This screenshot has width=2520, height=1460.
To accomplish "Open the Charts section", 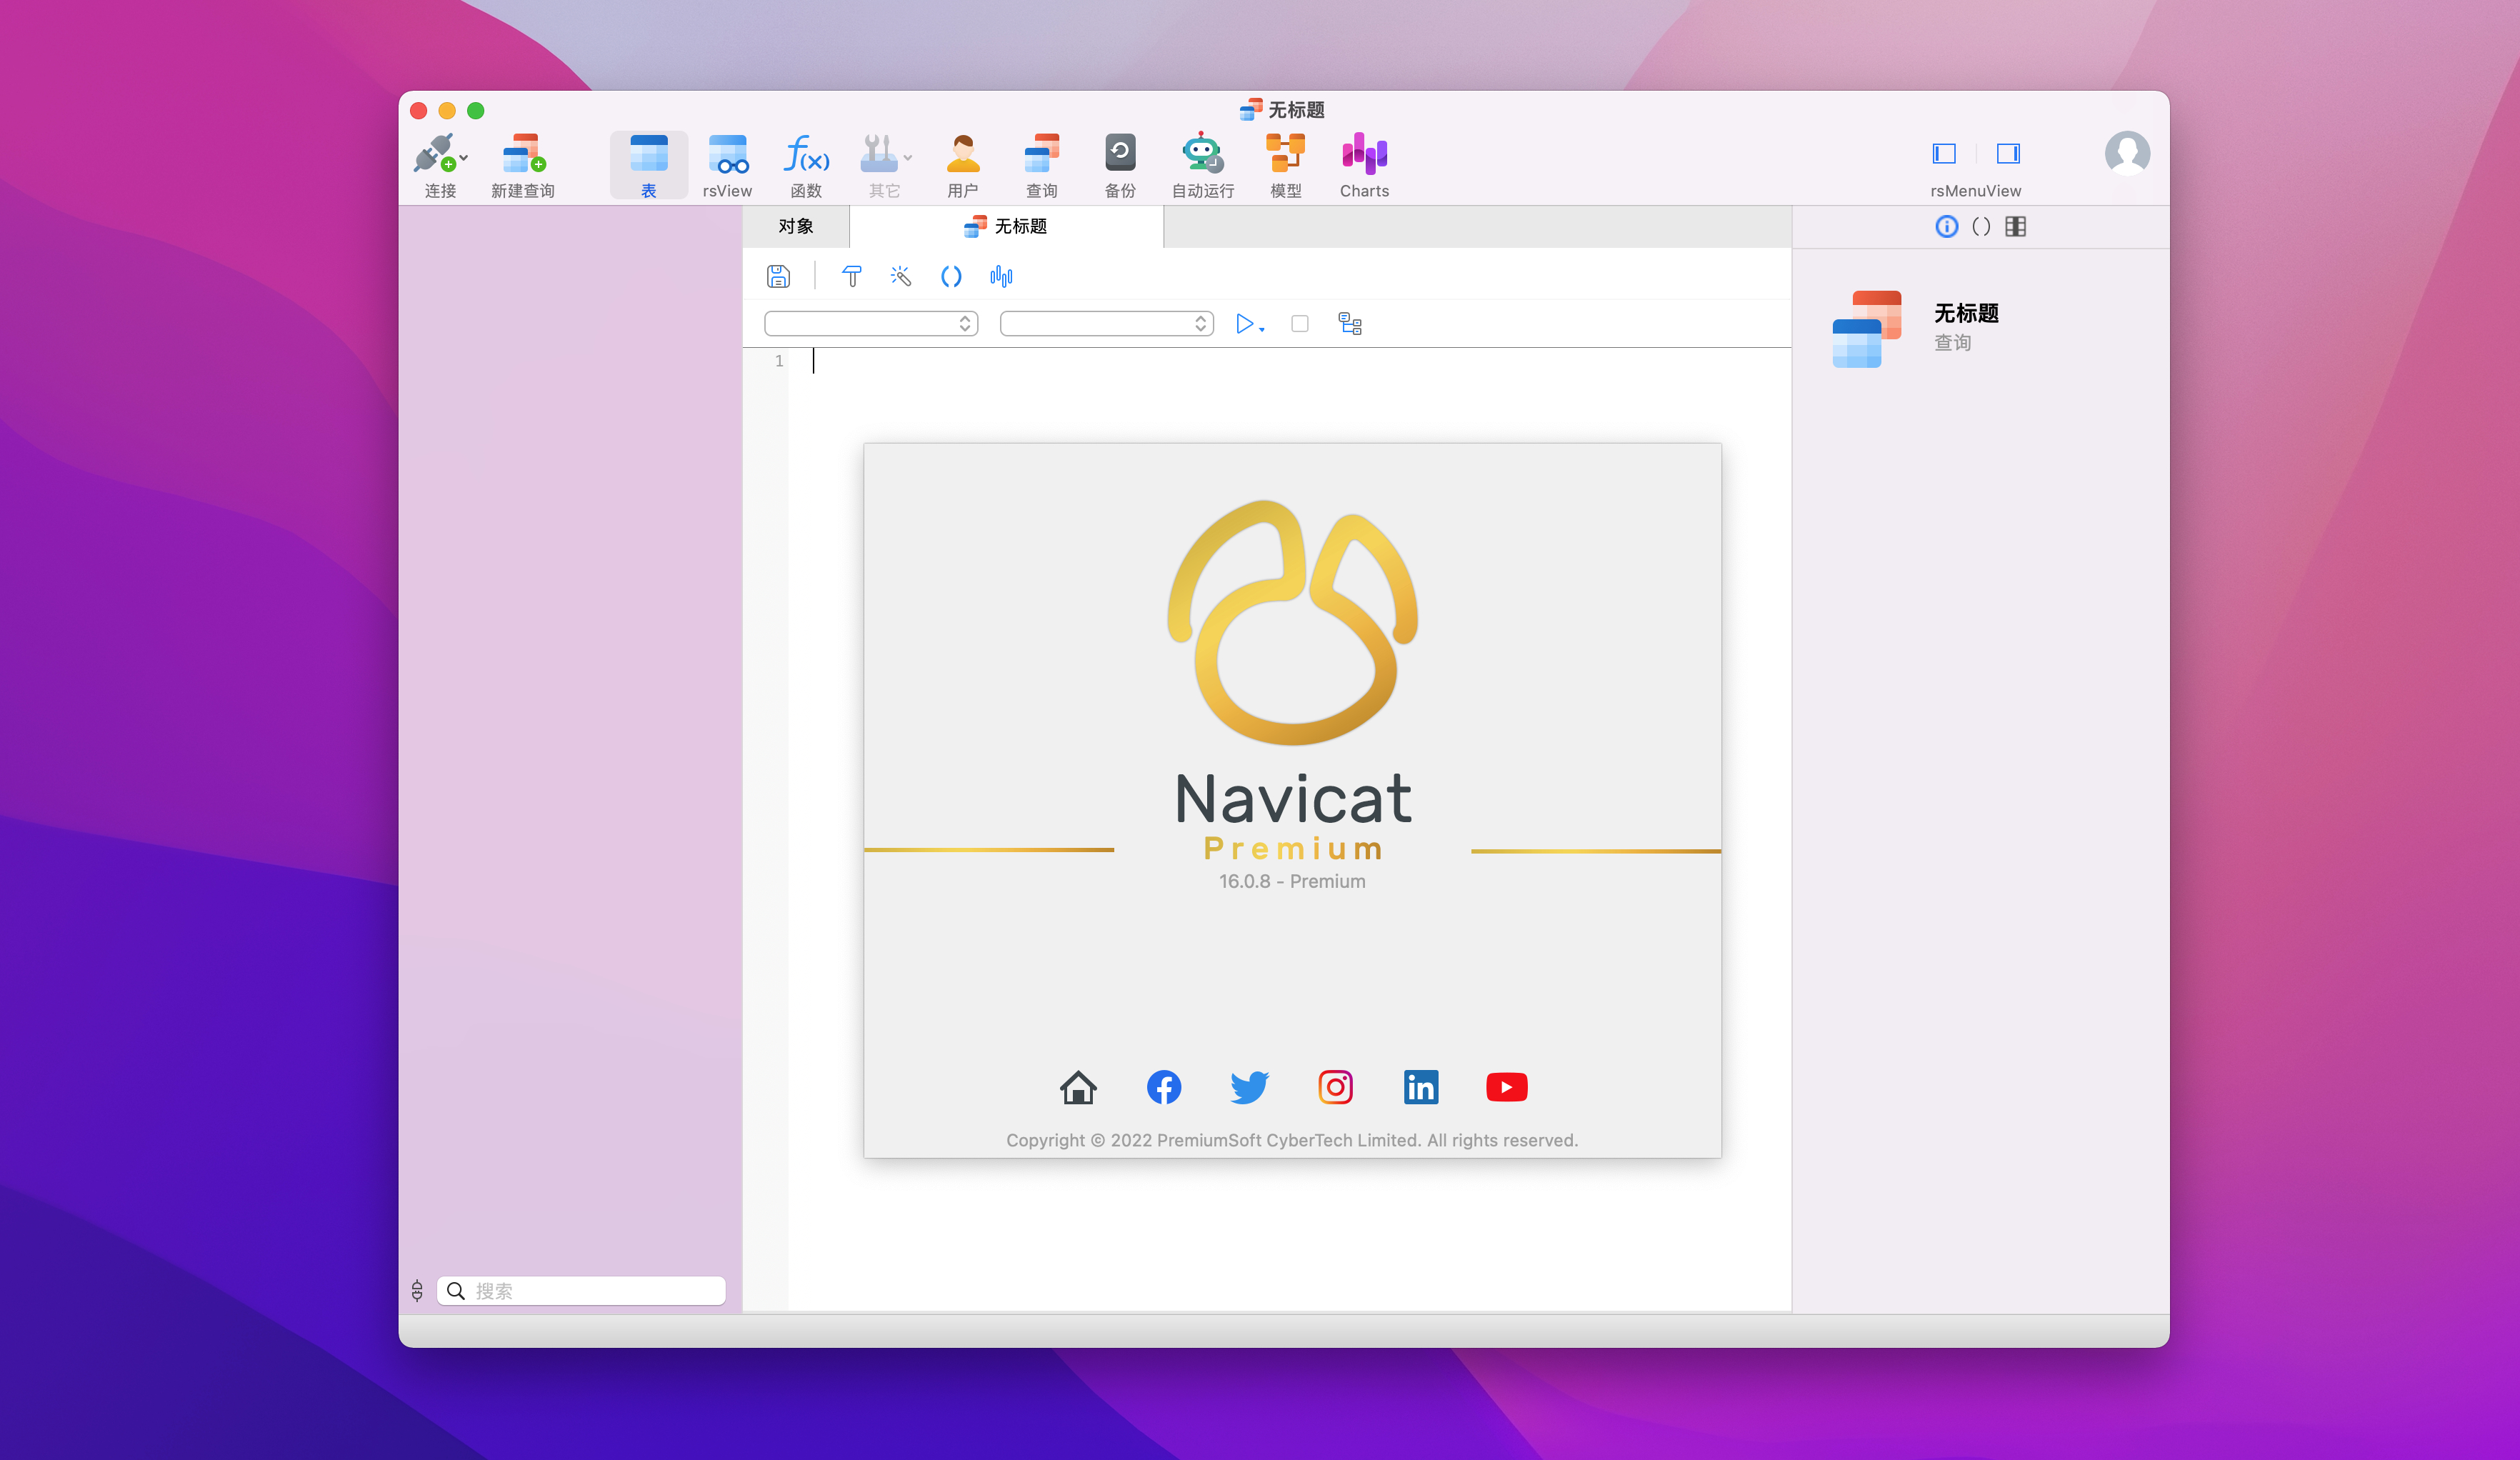I will [1363, 155].
